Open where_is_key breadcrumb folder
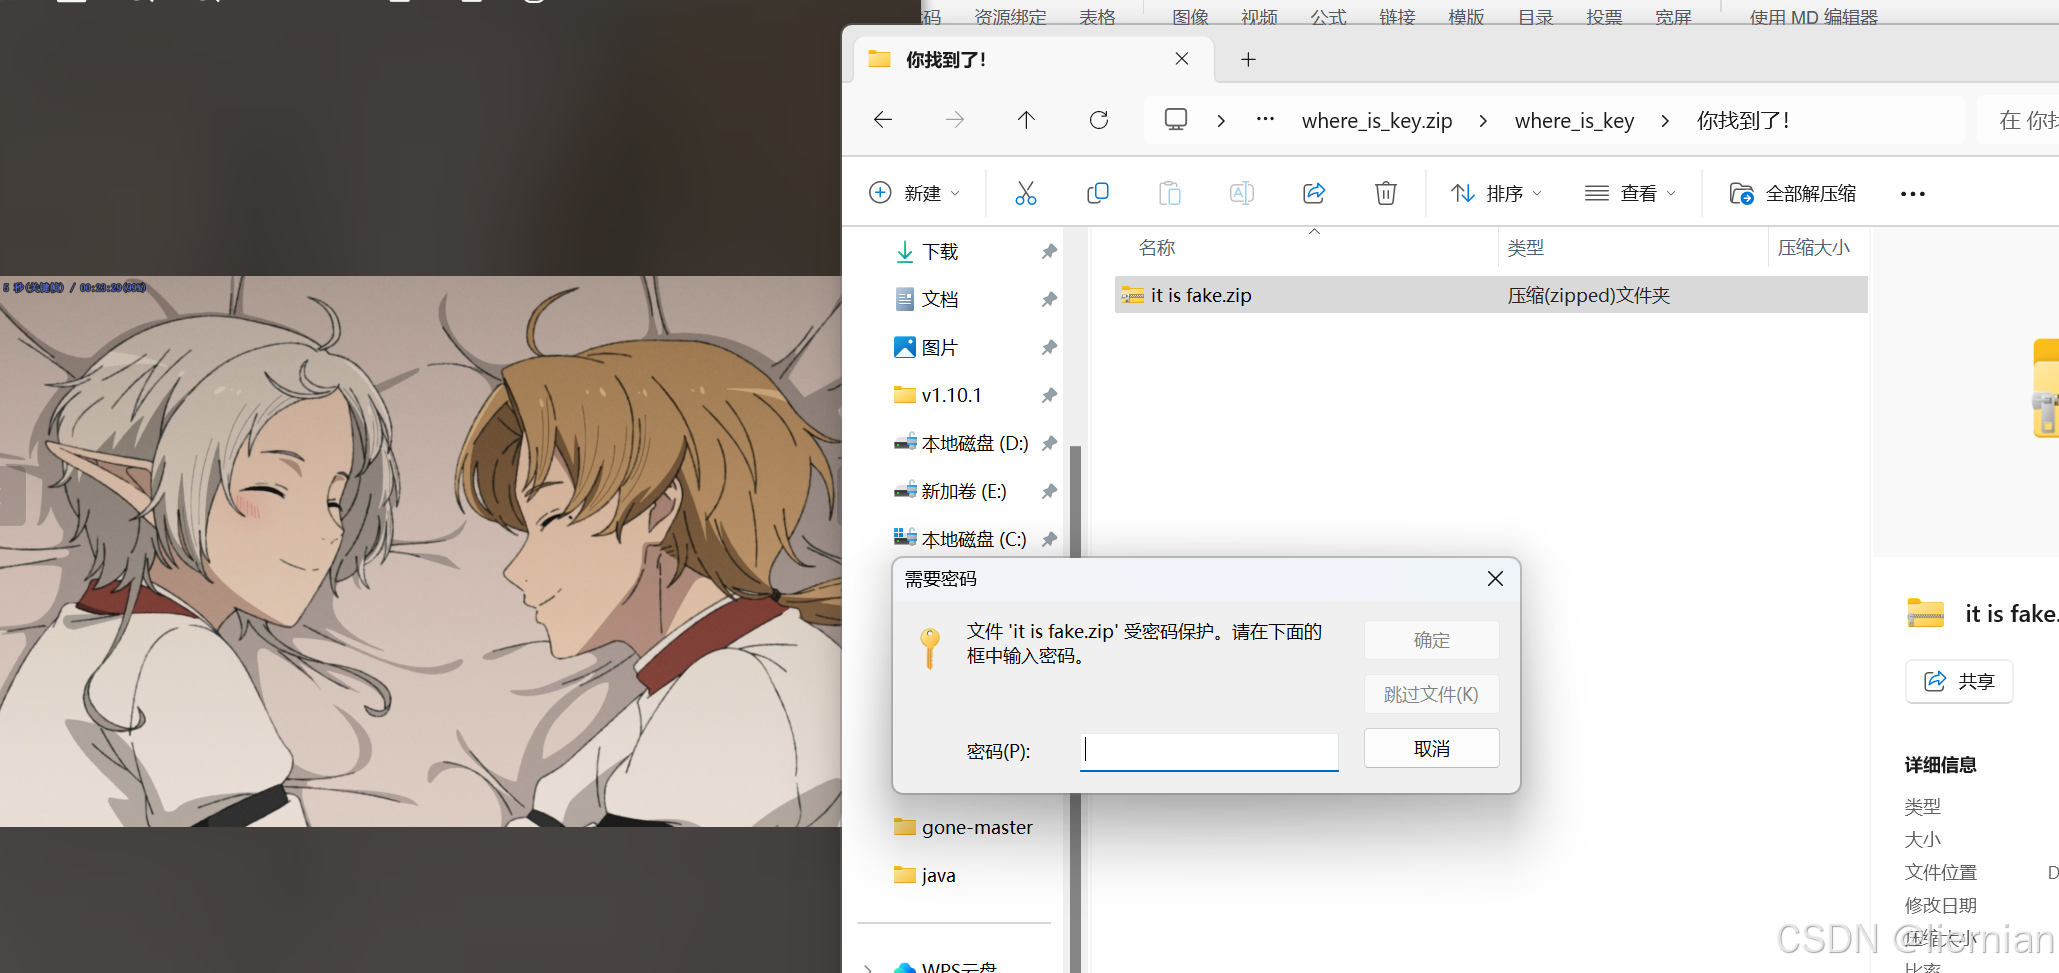Viewport: 2059px width, 973px height. (x=1574, y=121)
